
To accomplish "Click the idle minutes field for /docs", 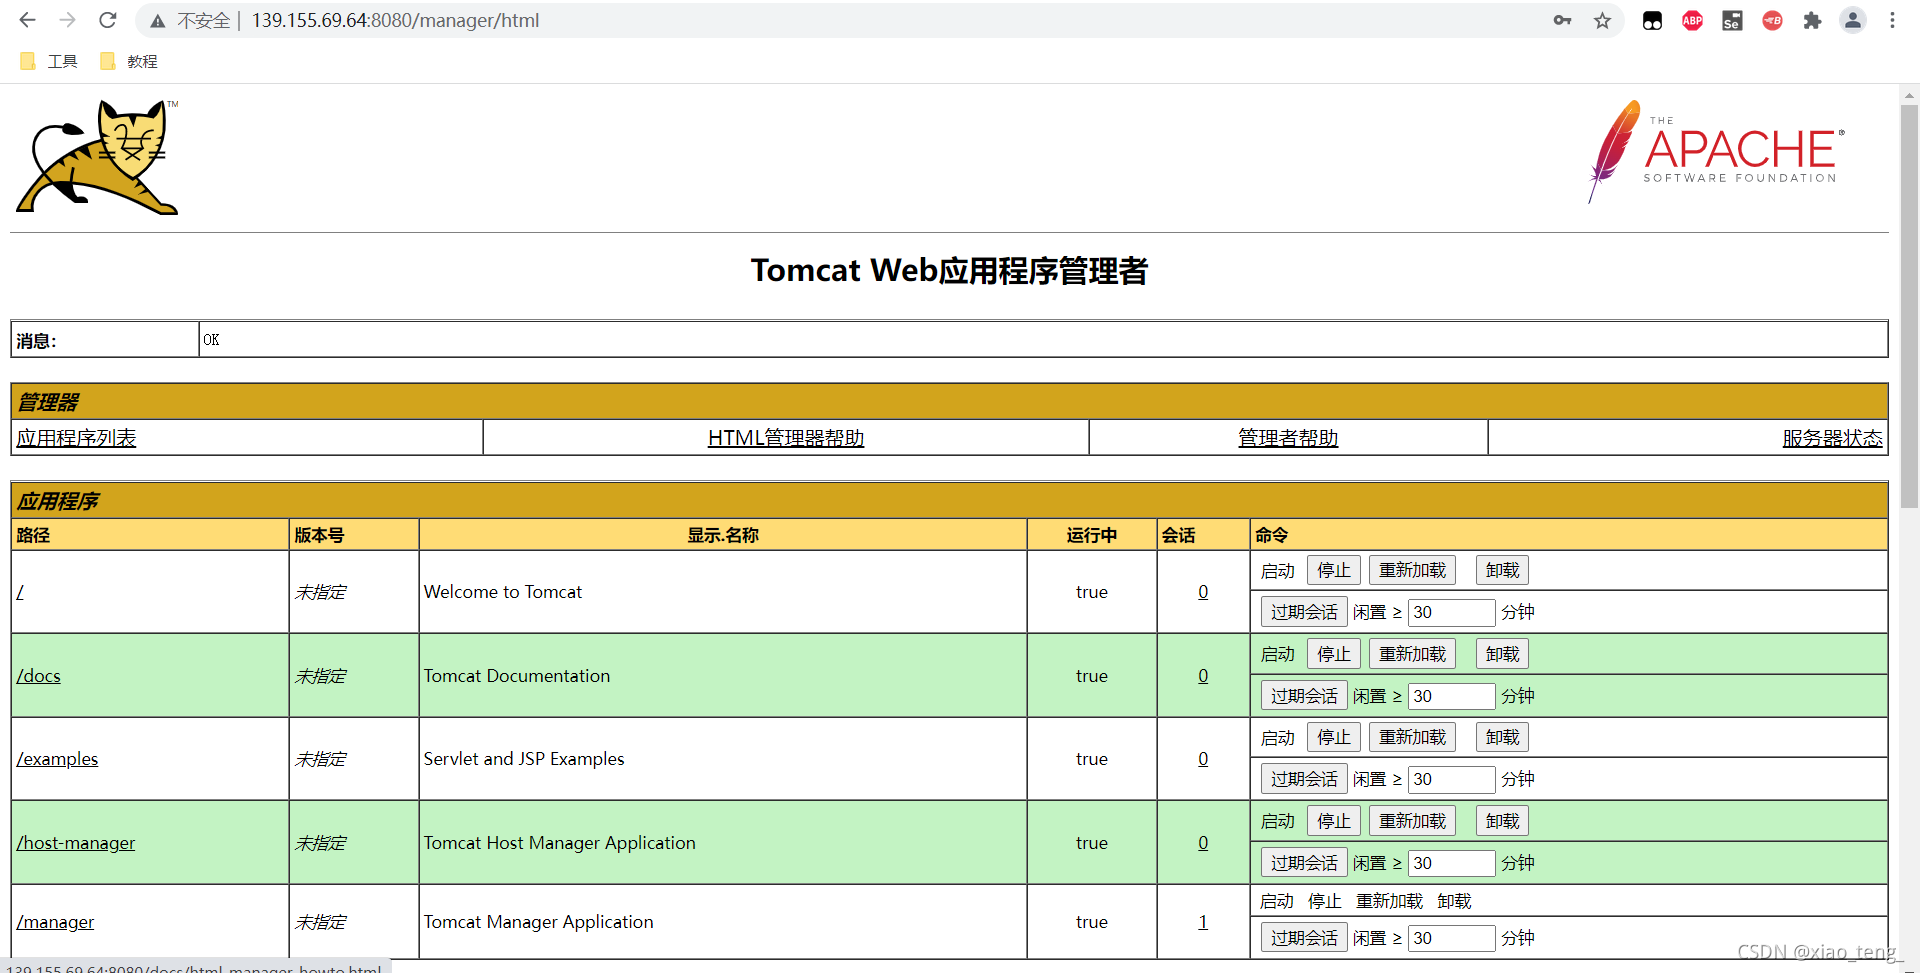I will (x=1451, y=696).
